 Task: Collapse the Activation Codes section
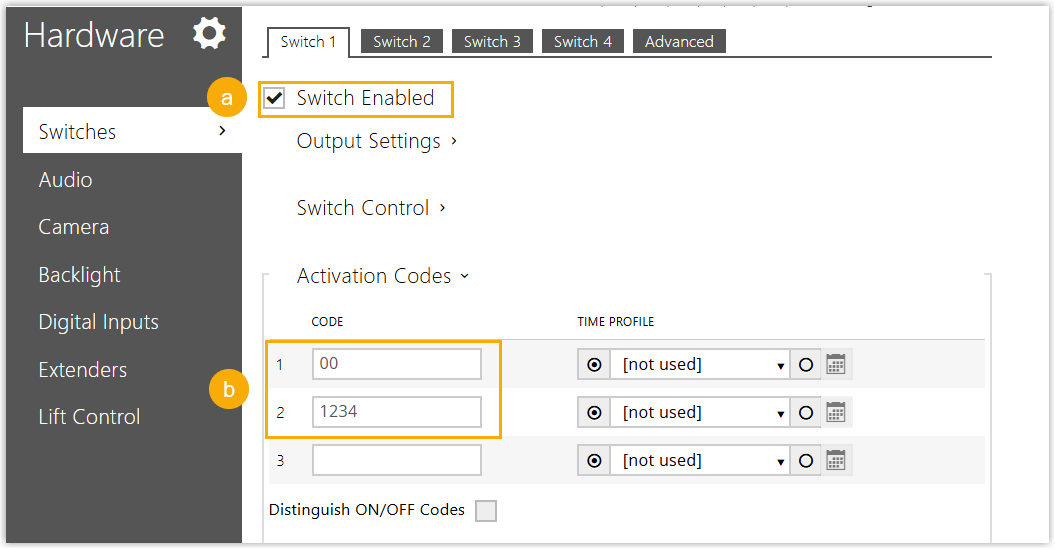[x=382, y=276]
